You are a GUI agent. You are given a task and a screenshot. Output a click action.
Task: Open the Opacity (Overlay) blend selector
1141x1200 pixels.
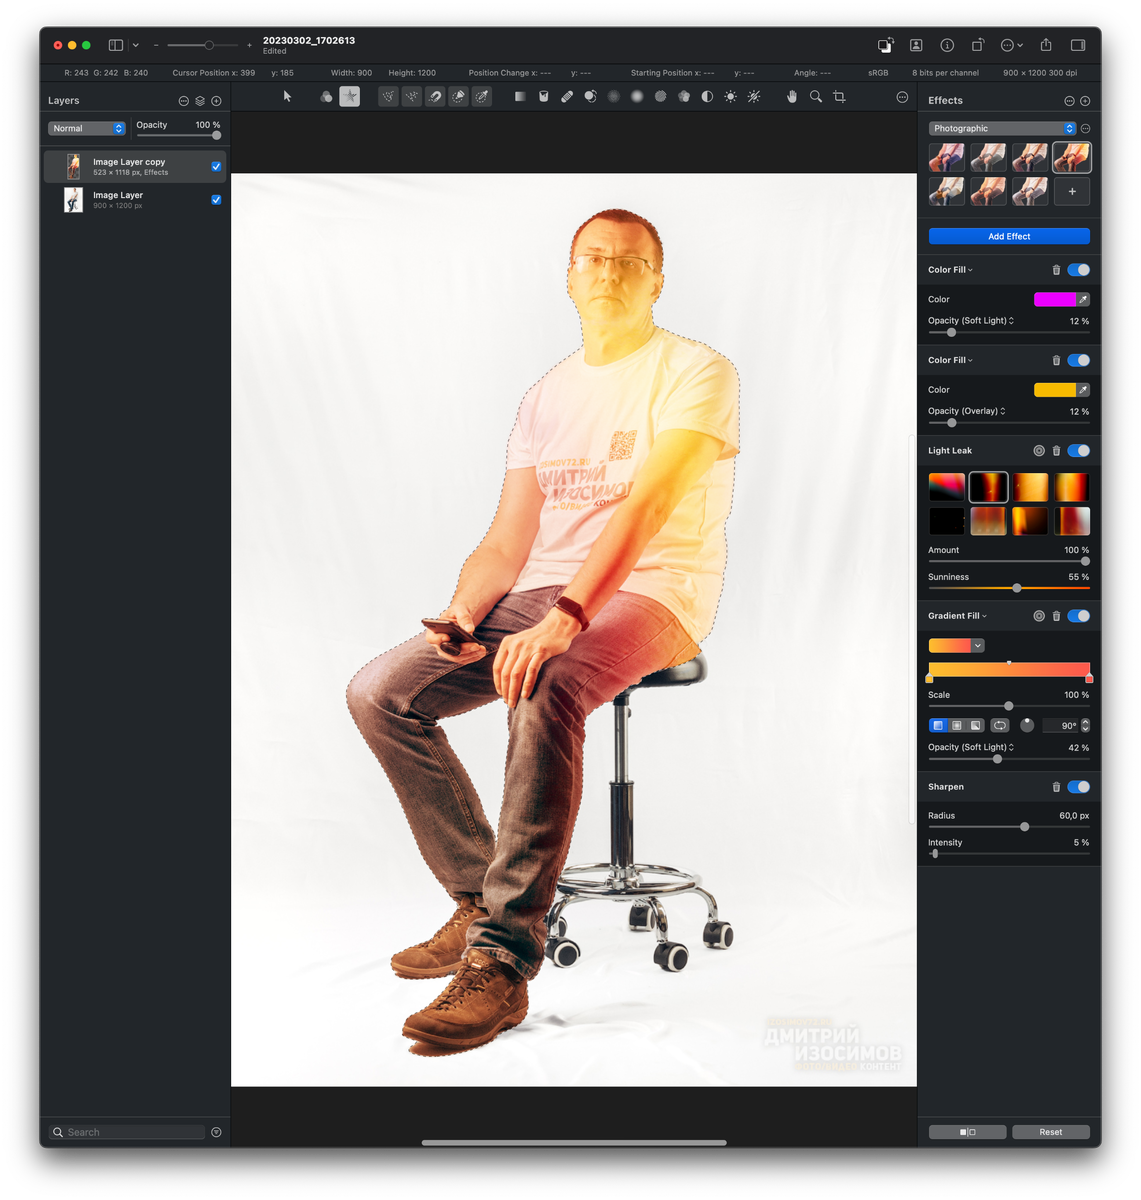(967, 411)
